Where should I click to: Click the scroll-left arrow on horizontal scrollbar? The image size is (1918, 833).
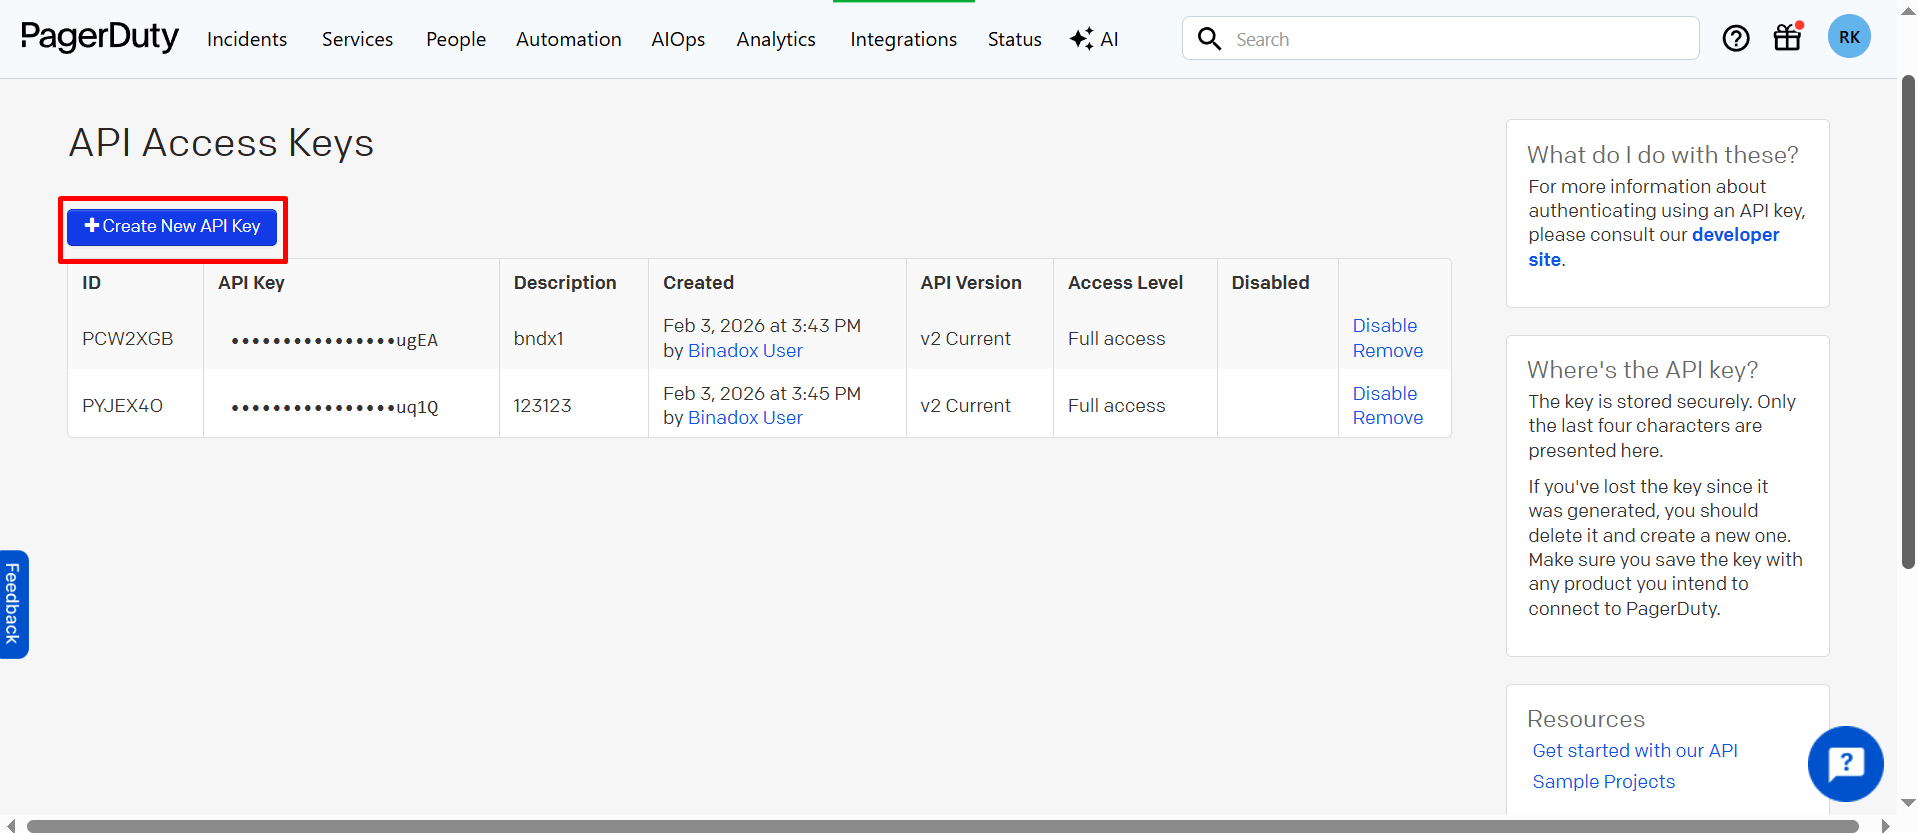pyautogui.click(x=11, y=826)
